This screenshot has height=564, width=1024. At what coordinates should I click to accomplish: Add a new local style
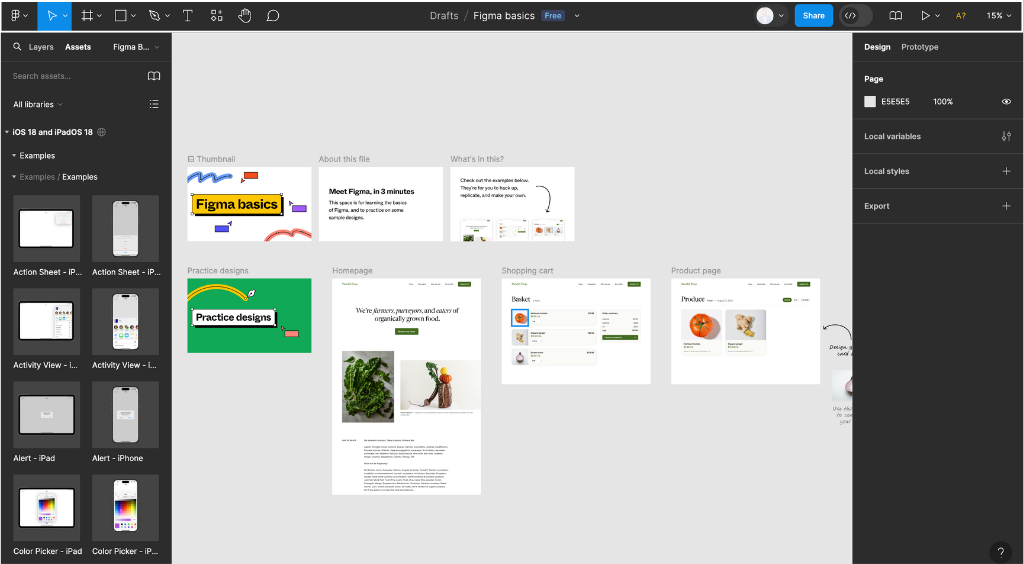tap(1006, 171)
